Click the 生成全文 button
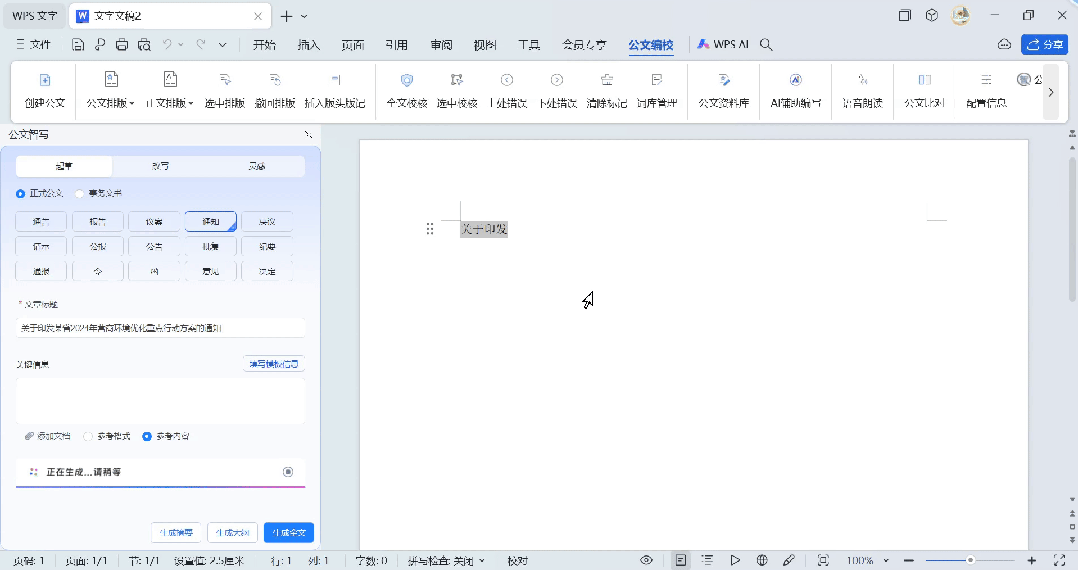 [289, 532]
